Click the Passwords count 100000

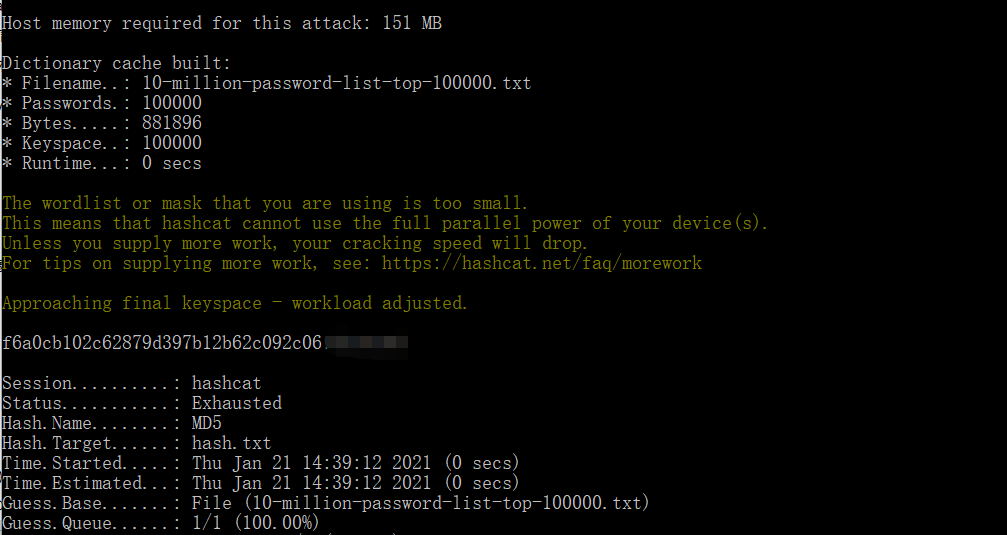coord(171,103)
